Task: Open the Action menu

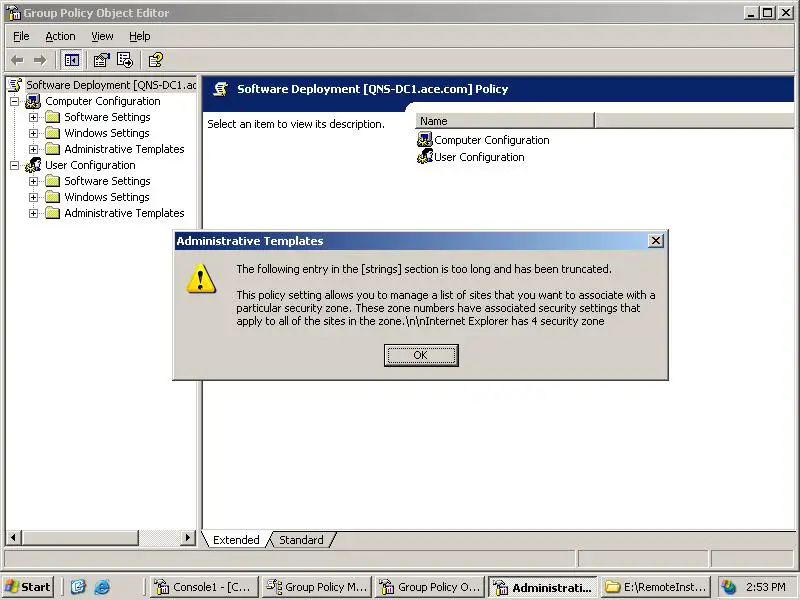Action: [60, 36]
